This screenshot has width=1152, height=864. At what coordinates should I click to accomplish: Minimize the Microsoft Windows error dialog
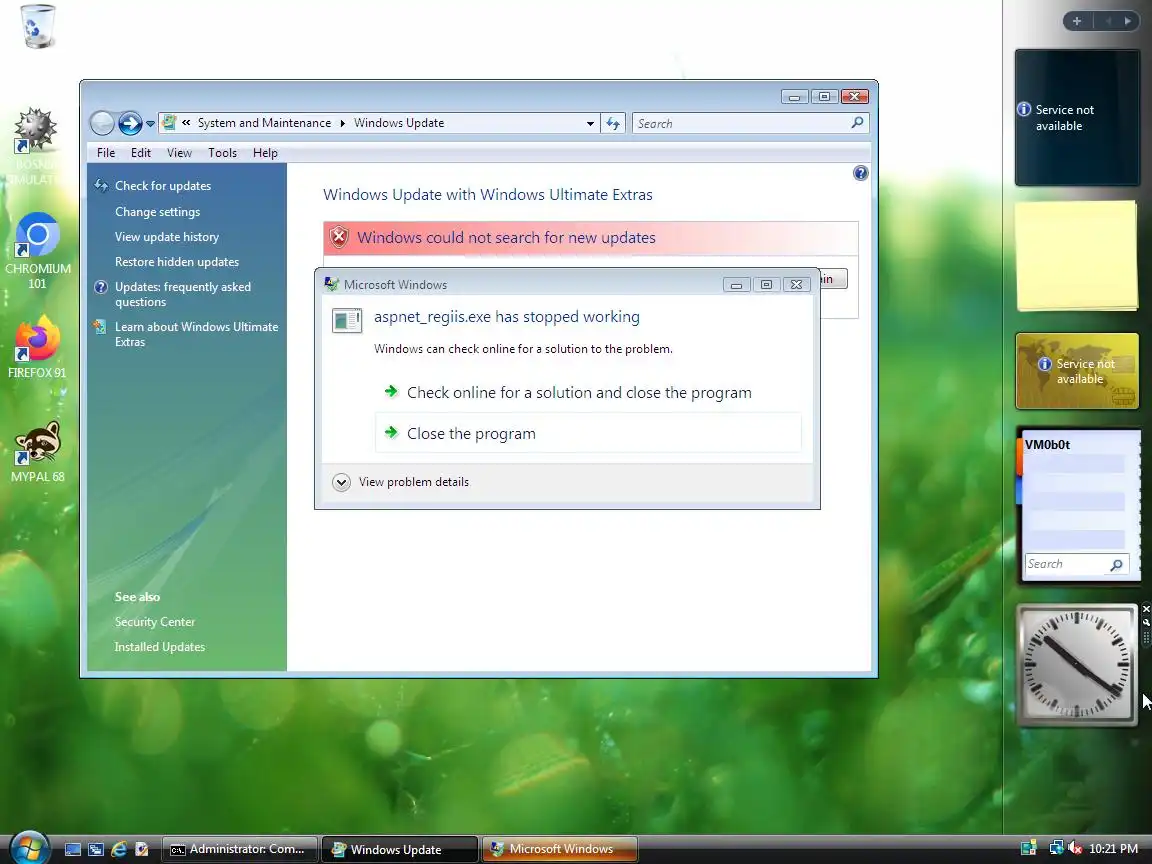[x=736, y=284]
